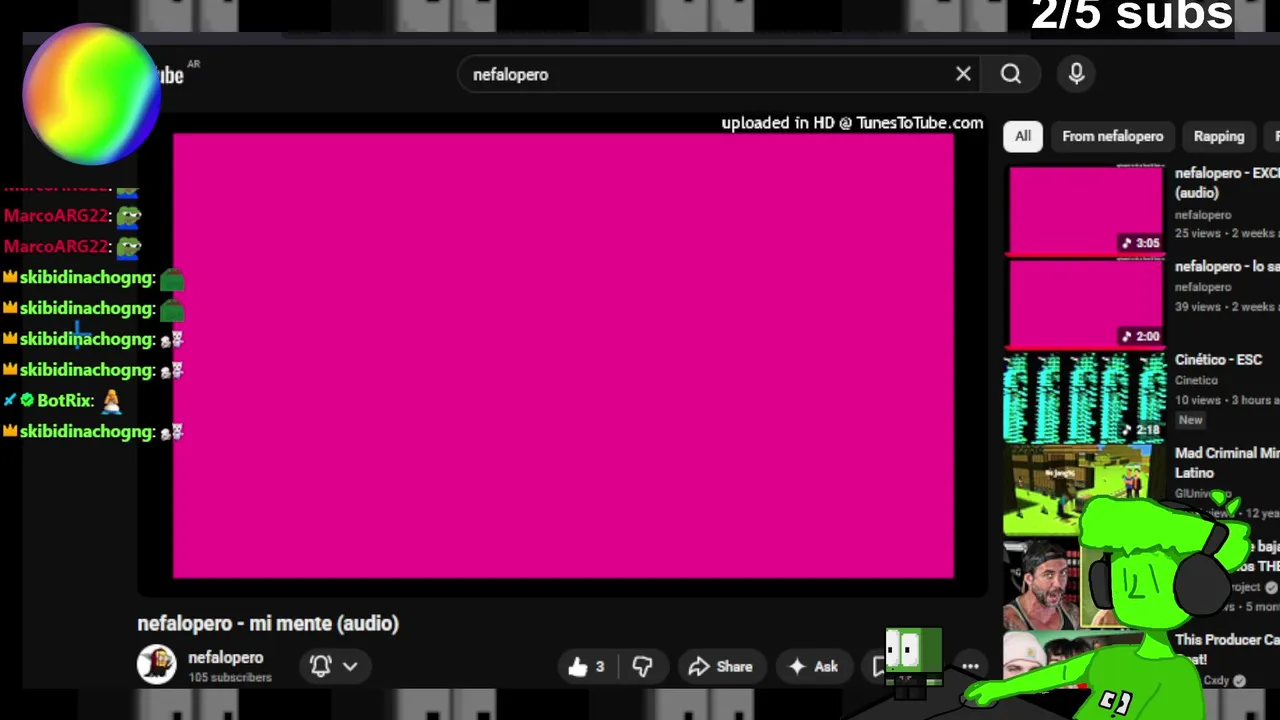1280x720 pixels.
Task: Share the mi mente video
Action: [720, 667]
